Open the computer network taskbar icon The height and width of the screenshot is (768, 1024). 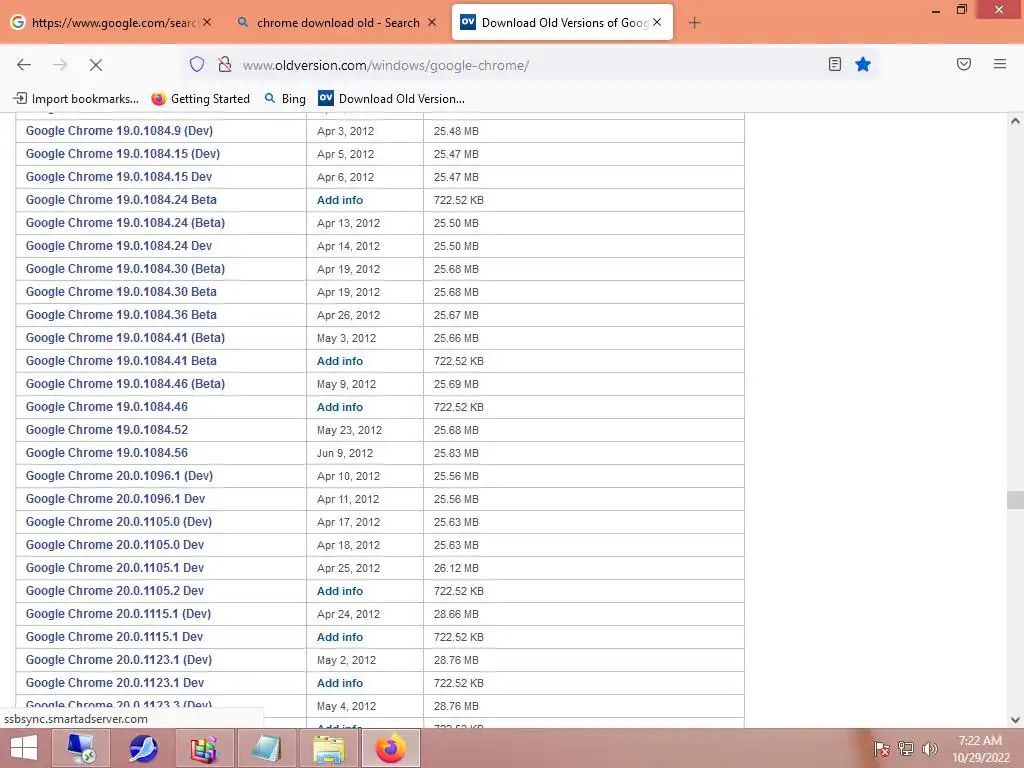[81, 748]
